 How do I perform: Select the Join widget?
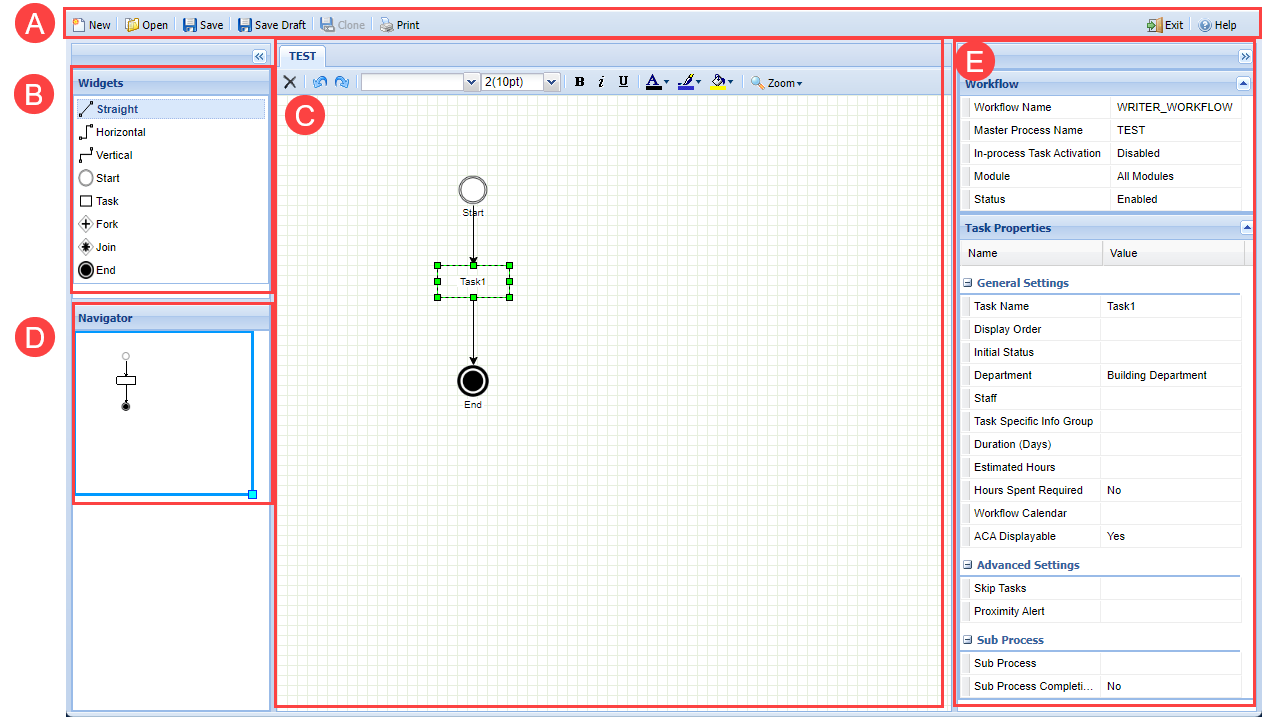click(x=86, y=247)
